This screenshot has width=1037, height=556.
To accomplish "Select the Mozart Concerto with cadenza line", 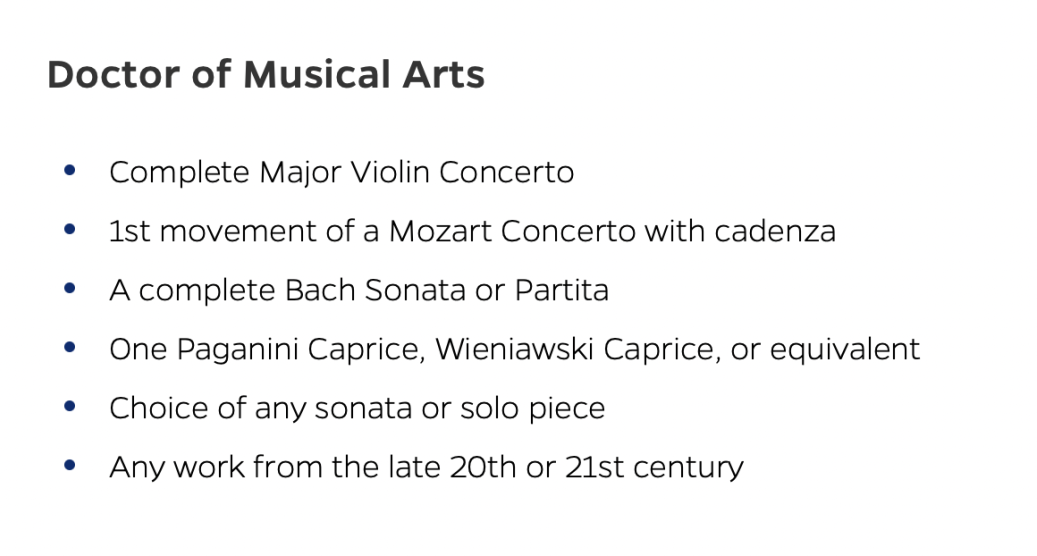I will (x=472, y=232).
